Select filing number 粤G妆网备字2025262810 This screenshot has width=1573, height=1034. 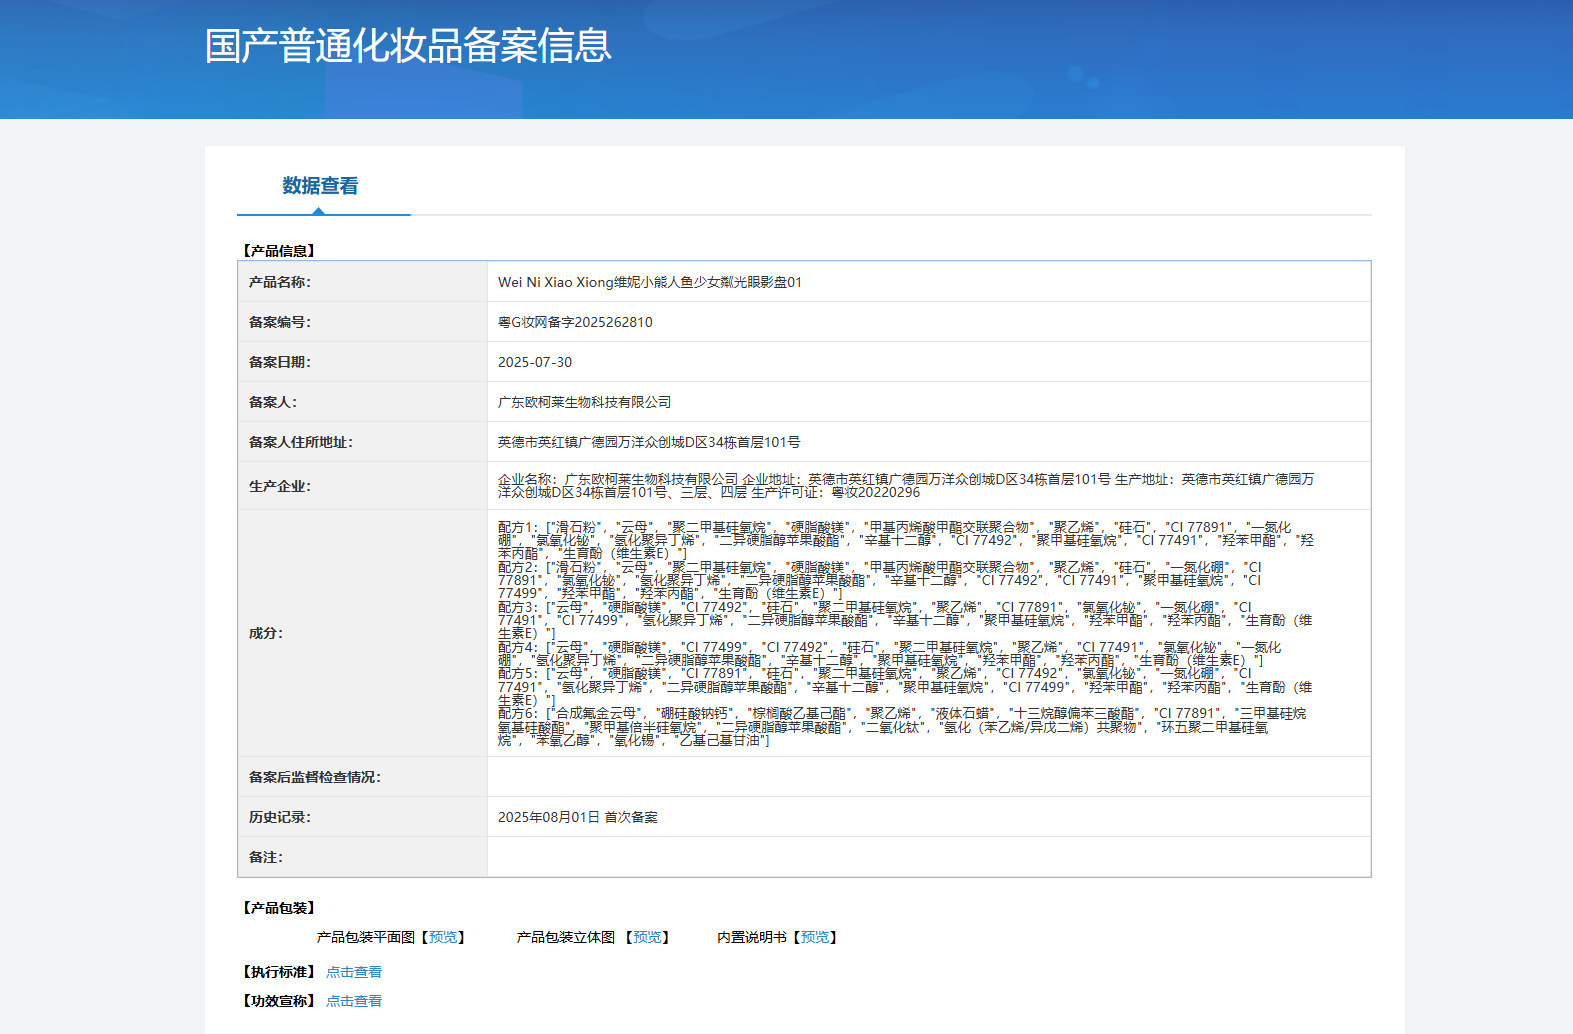[x=575, y=322]
